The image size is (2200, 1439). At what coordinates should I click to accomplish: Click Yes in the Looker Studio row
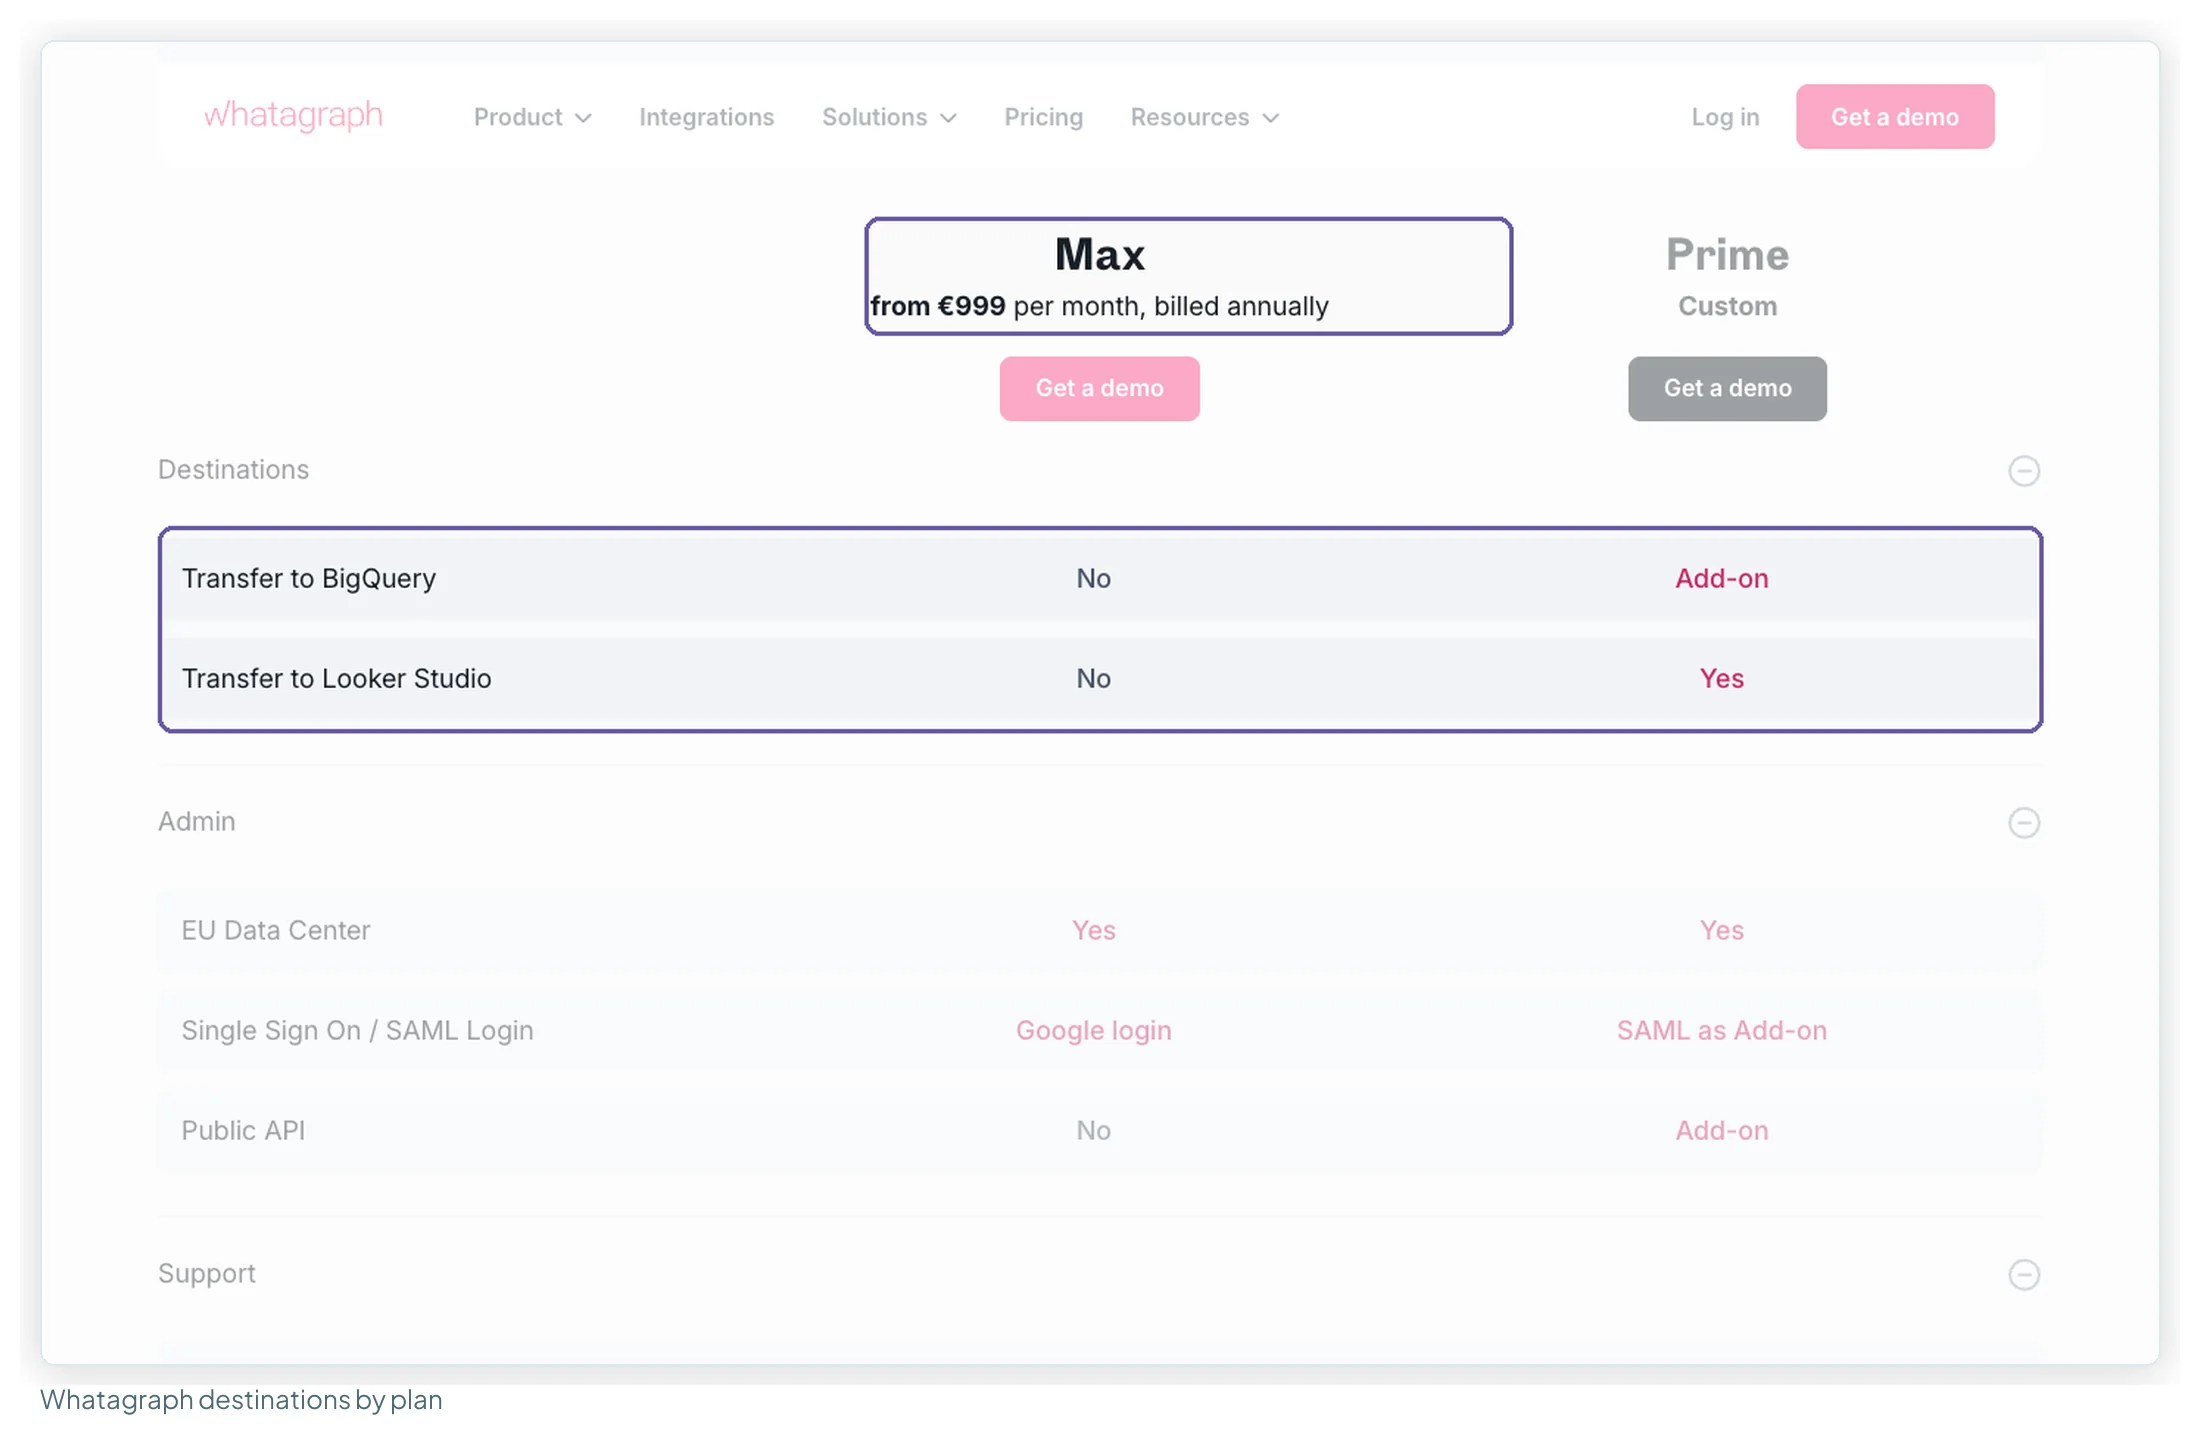[1721, 678]
